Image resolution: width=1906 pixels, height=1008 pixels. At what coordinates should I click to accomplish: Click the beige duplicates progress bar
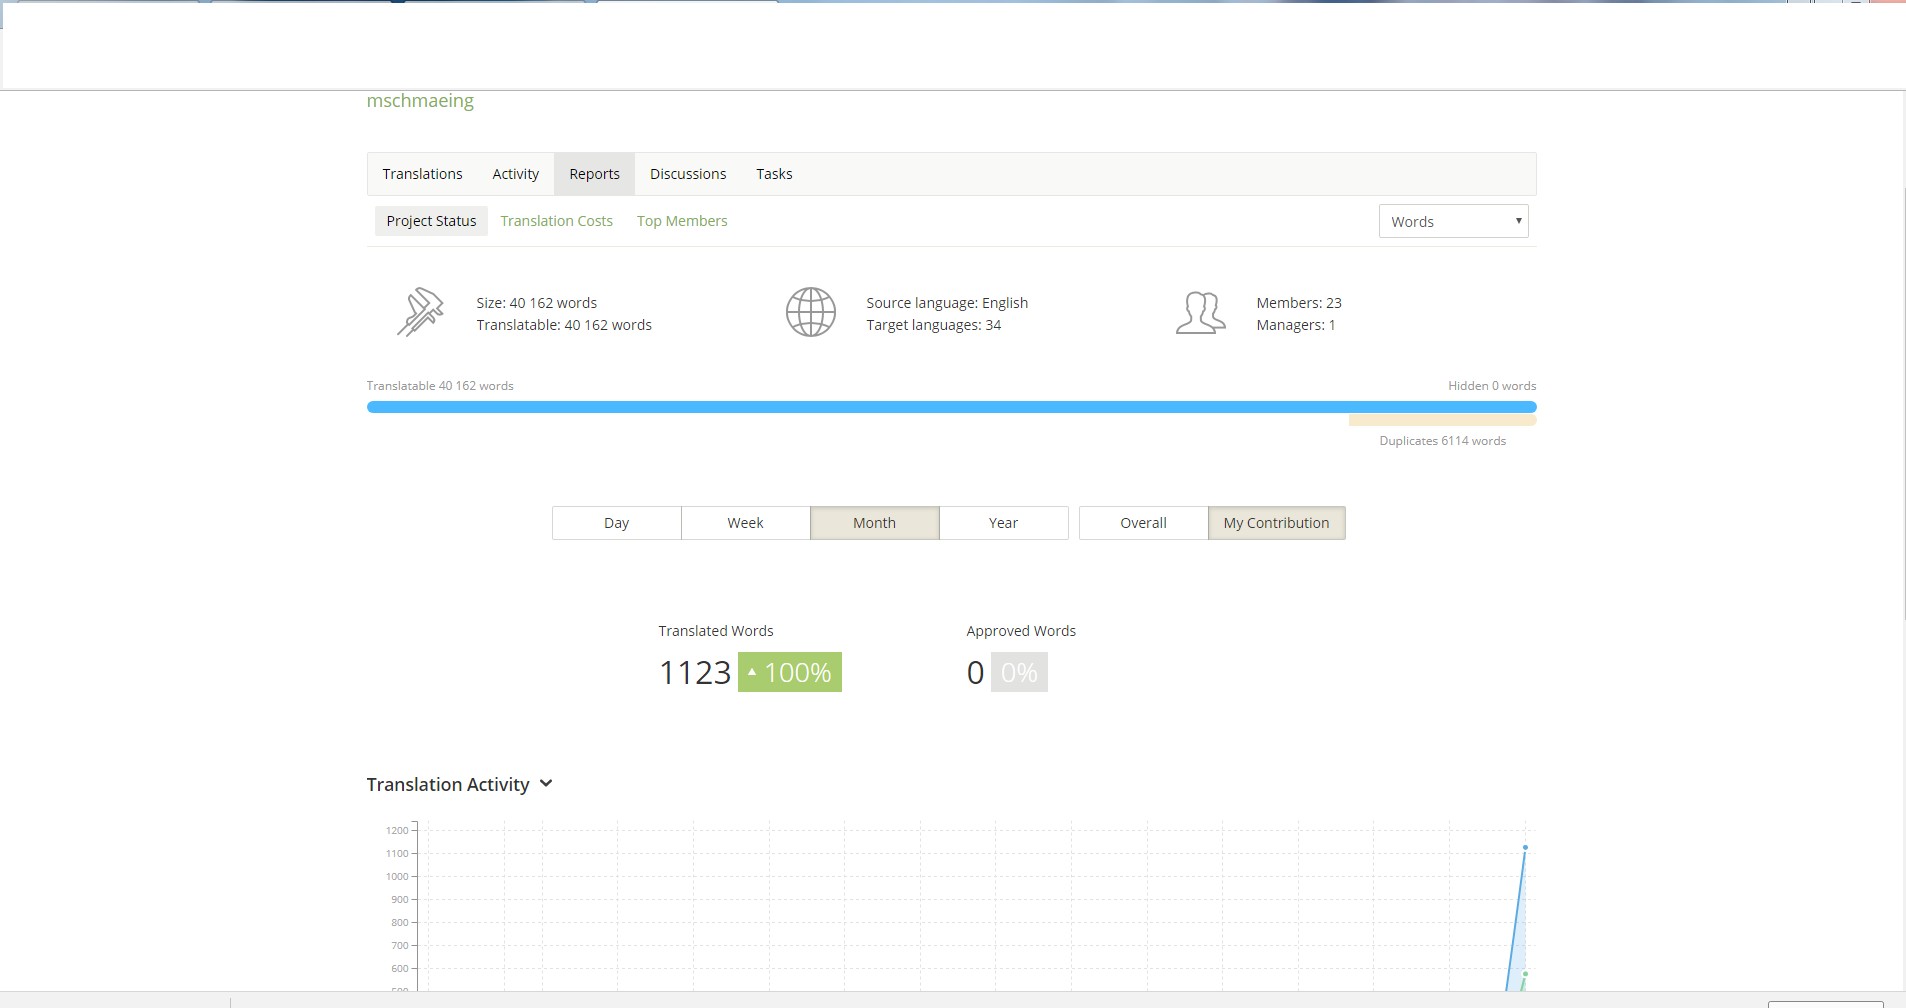[1442, 421]
